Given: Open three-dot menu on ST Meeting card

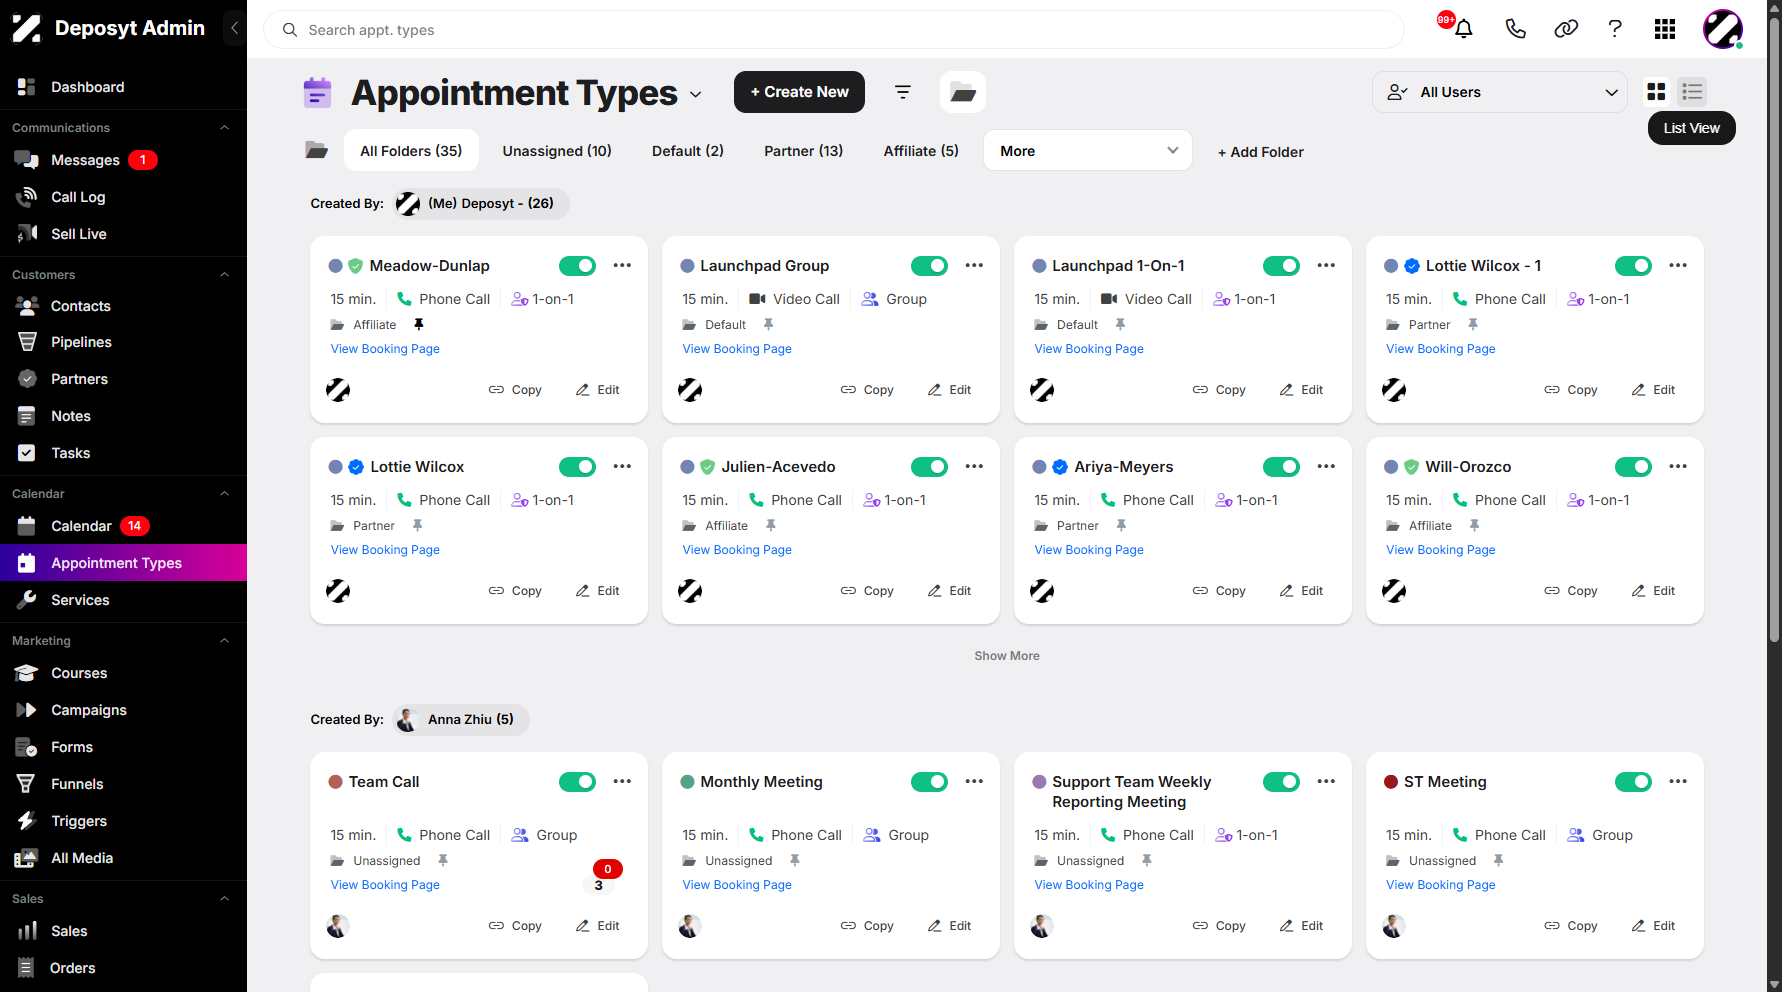Looking at the screenshot, I should [x=1678, y=782].
